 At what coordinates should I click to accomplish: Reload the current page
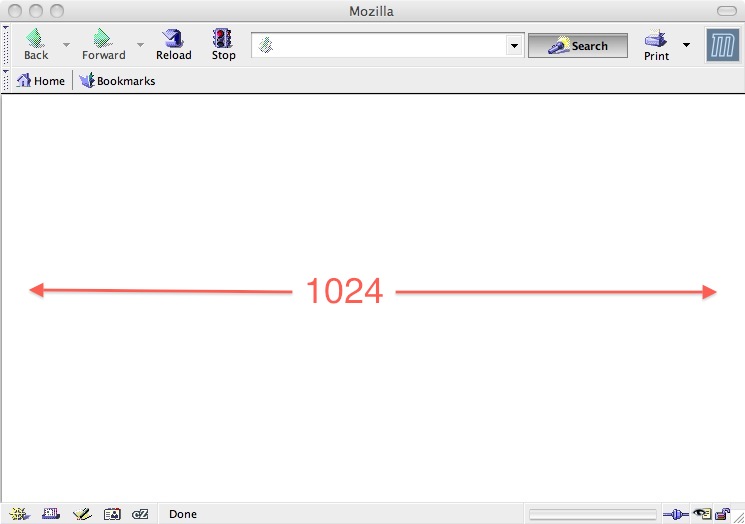pyautogui.click(x=173, y=45)
